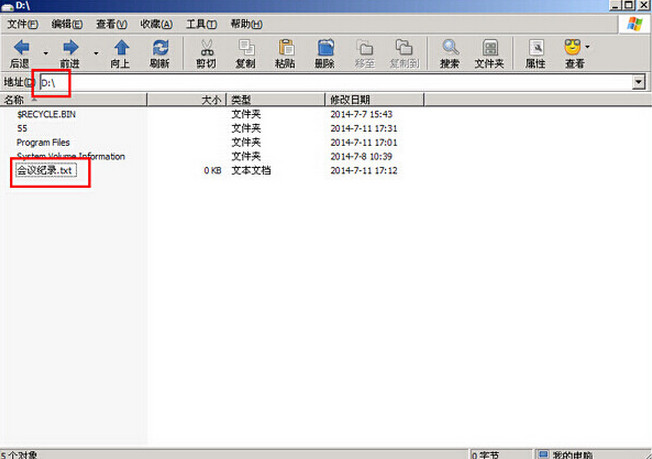Viewport: 652px width, 459px height.
Task: Click the date 2014-7-8 10:39
Action: [x=361, y=156]
